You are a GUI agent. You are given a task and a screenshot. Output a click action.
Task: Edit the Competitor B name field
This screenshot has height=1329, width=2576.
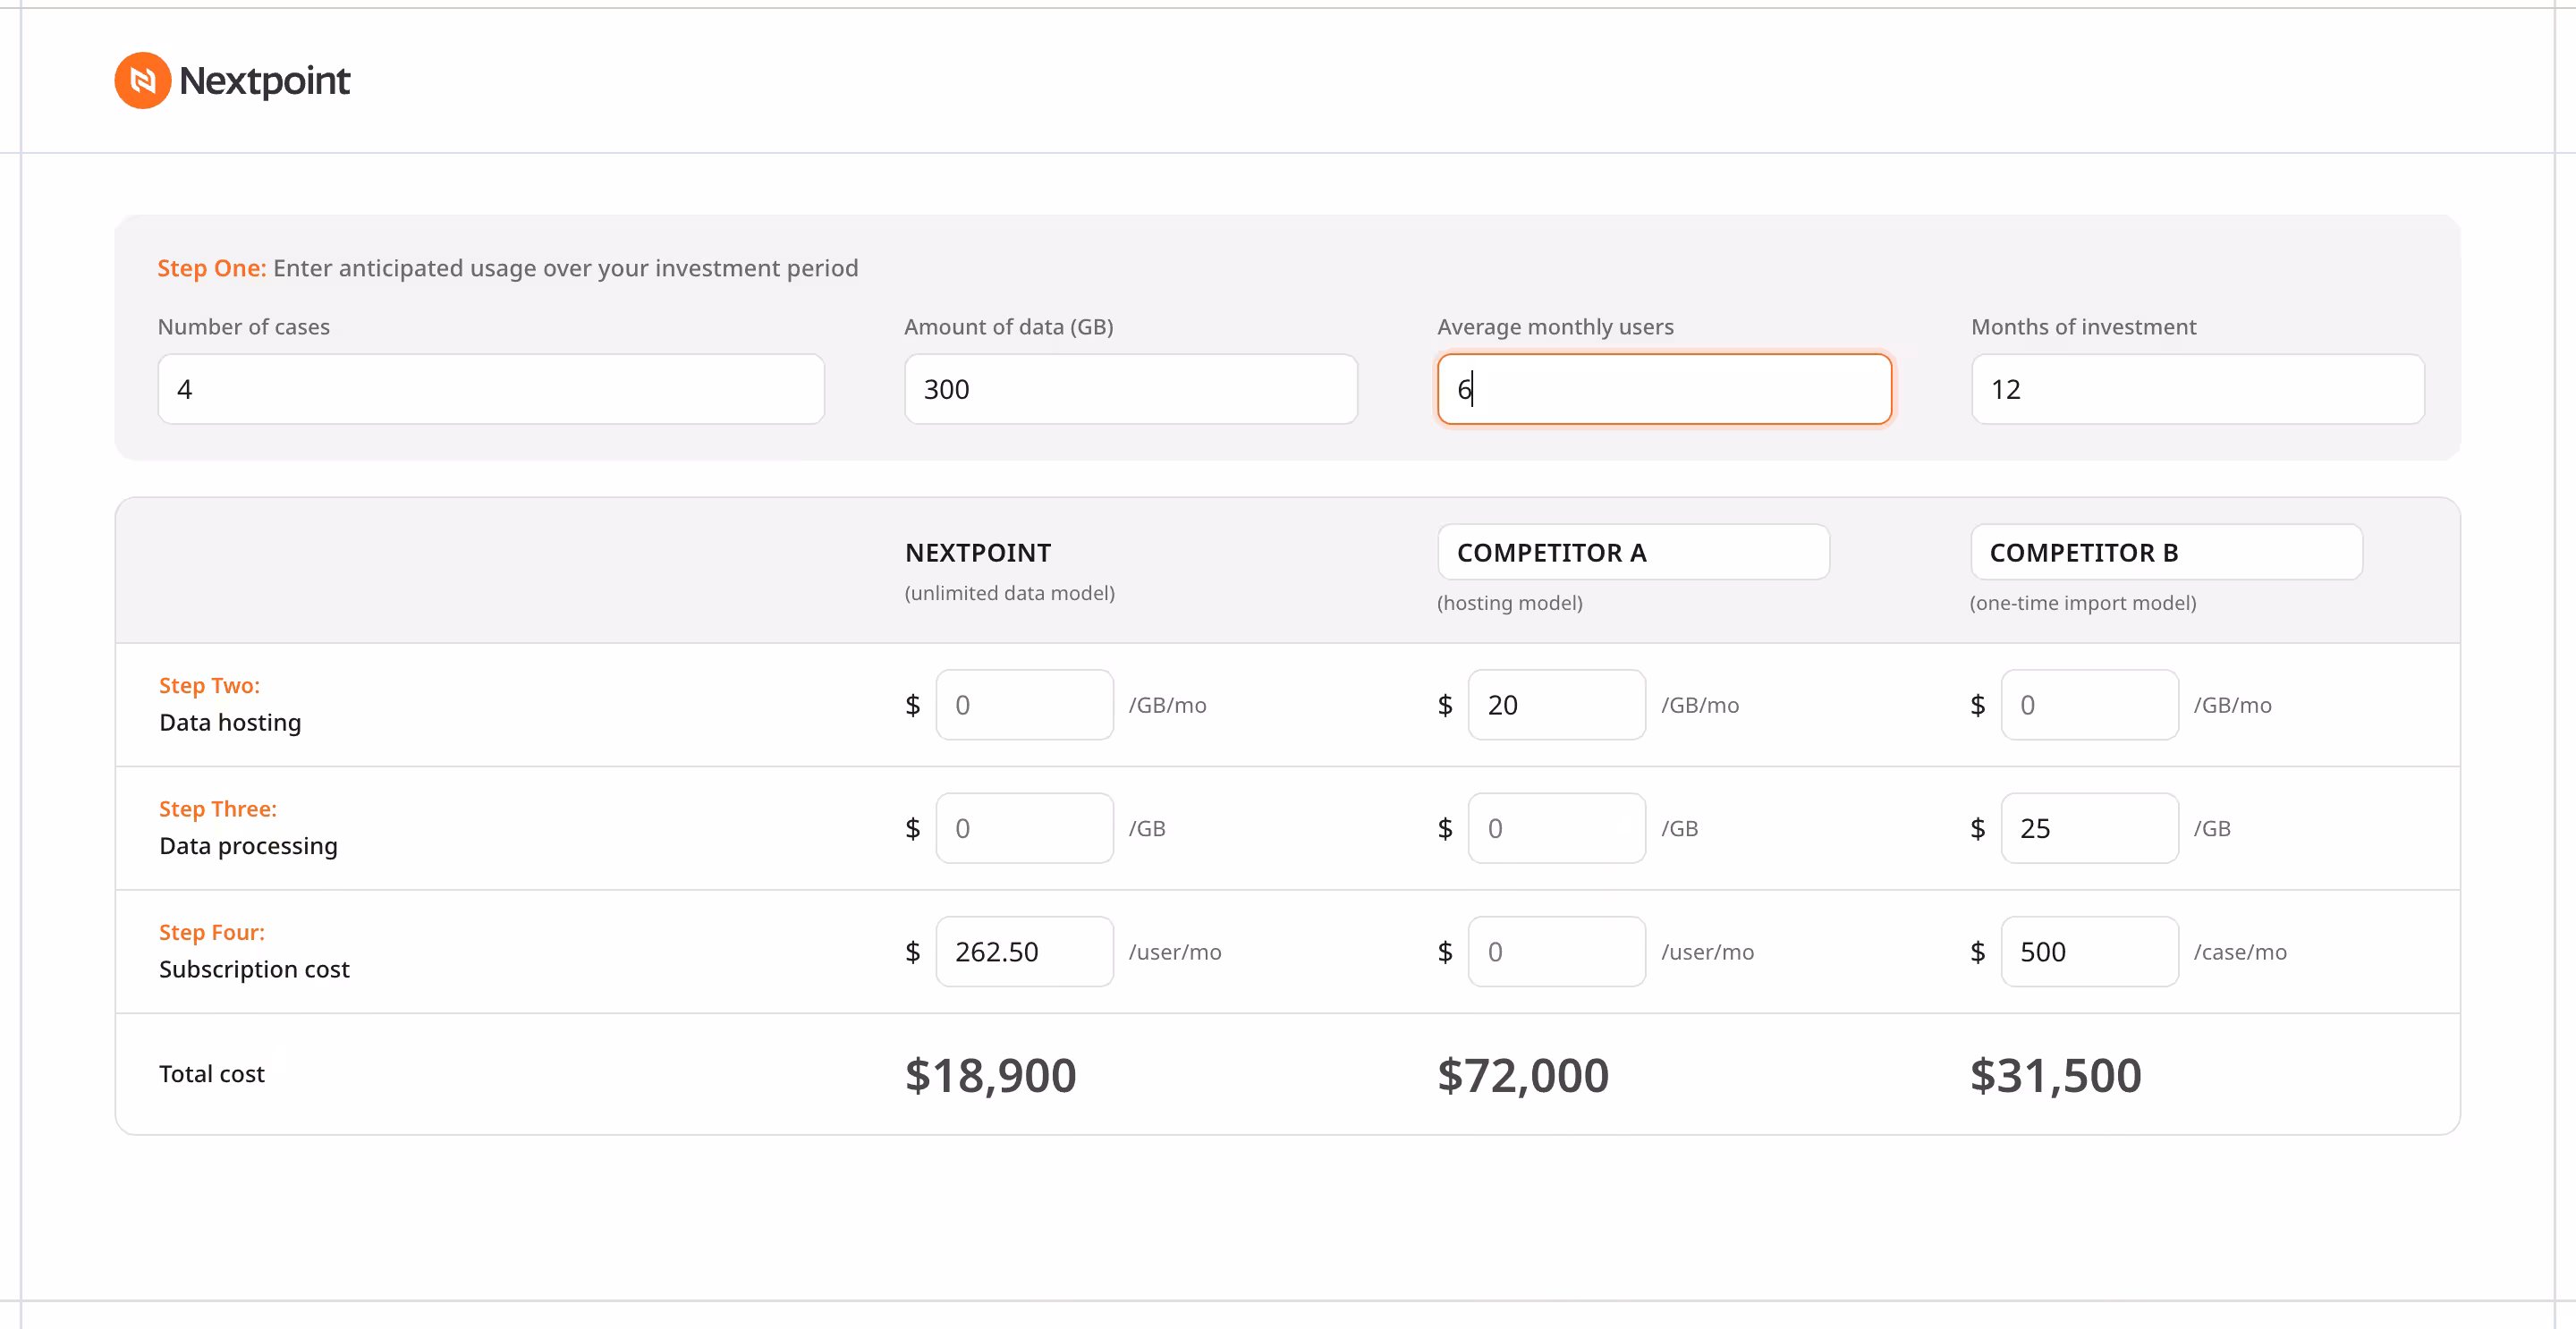2166,552
